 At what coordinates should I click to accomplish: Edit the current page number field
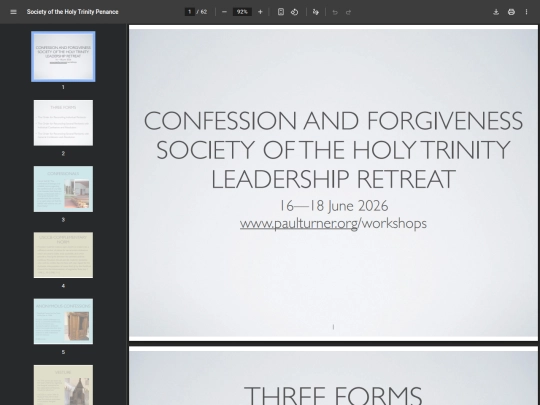(x=189, y=12)
